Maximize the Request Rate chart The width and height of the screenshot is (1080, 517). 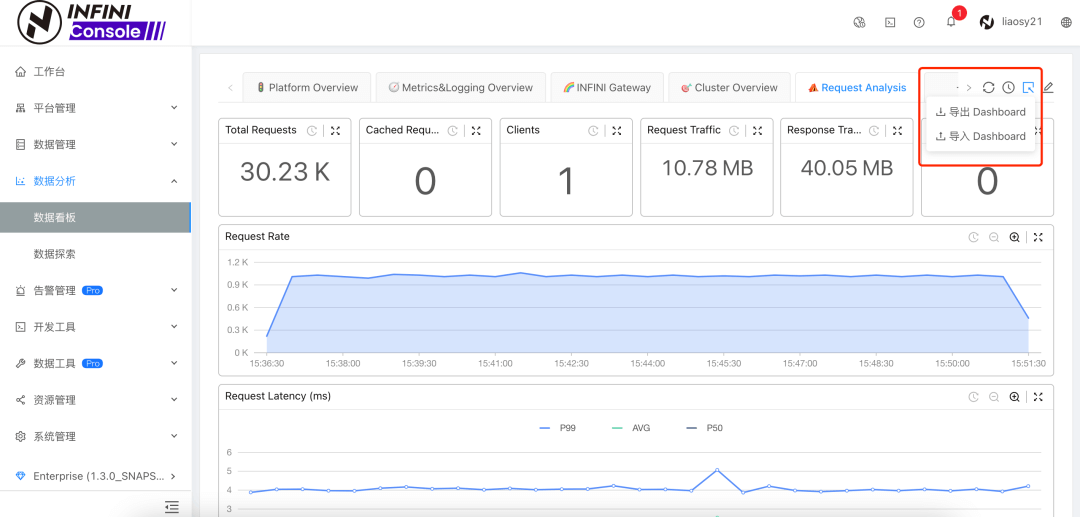1038,237
